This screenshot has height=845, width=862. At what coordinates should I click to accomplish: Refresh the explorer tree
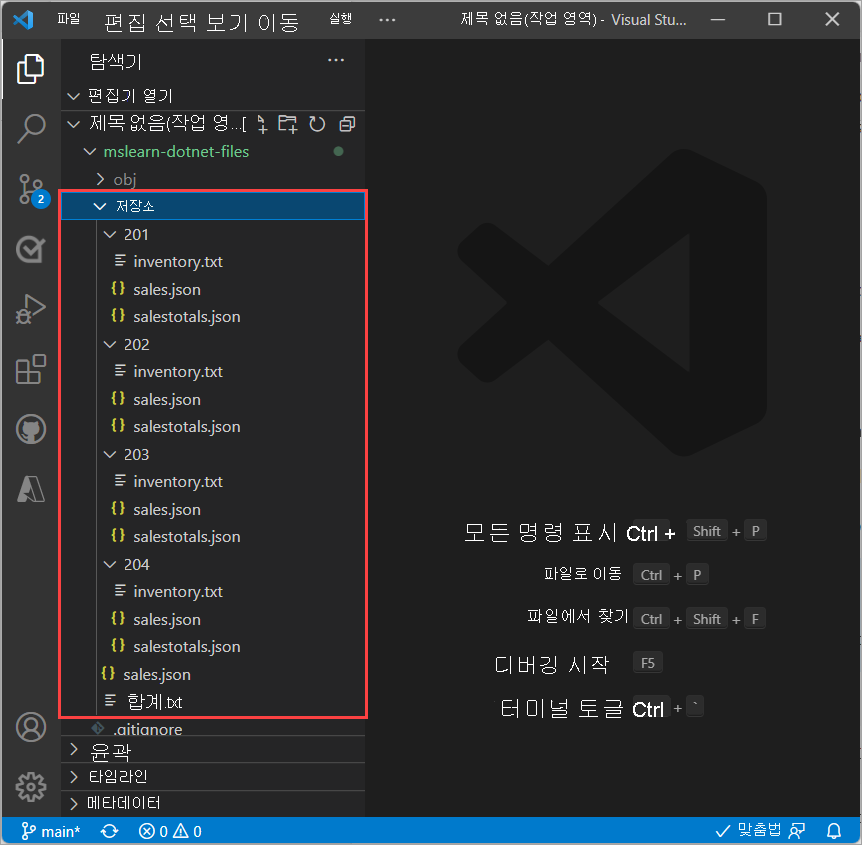click(x=317, y=124)
